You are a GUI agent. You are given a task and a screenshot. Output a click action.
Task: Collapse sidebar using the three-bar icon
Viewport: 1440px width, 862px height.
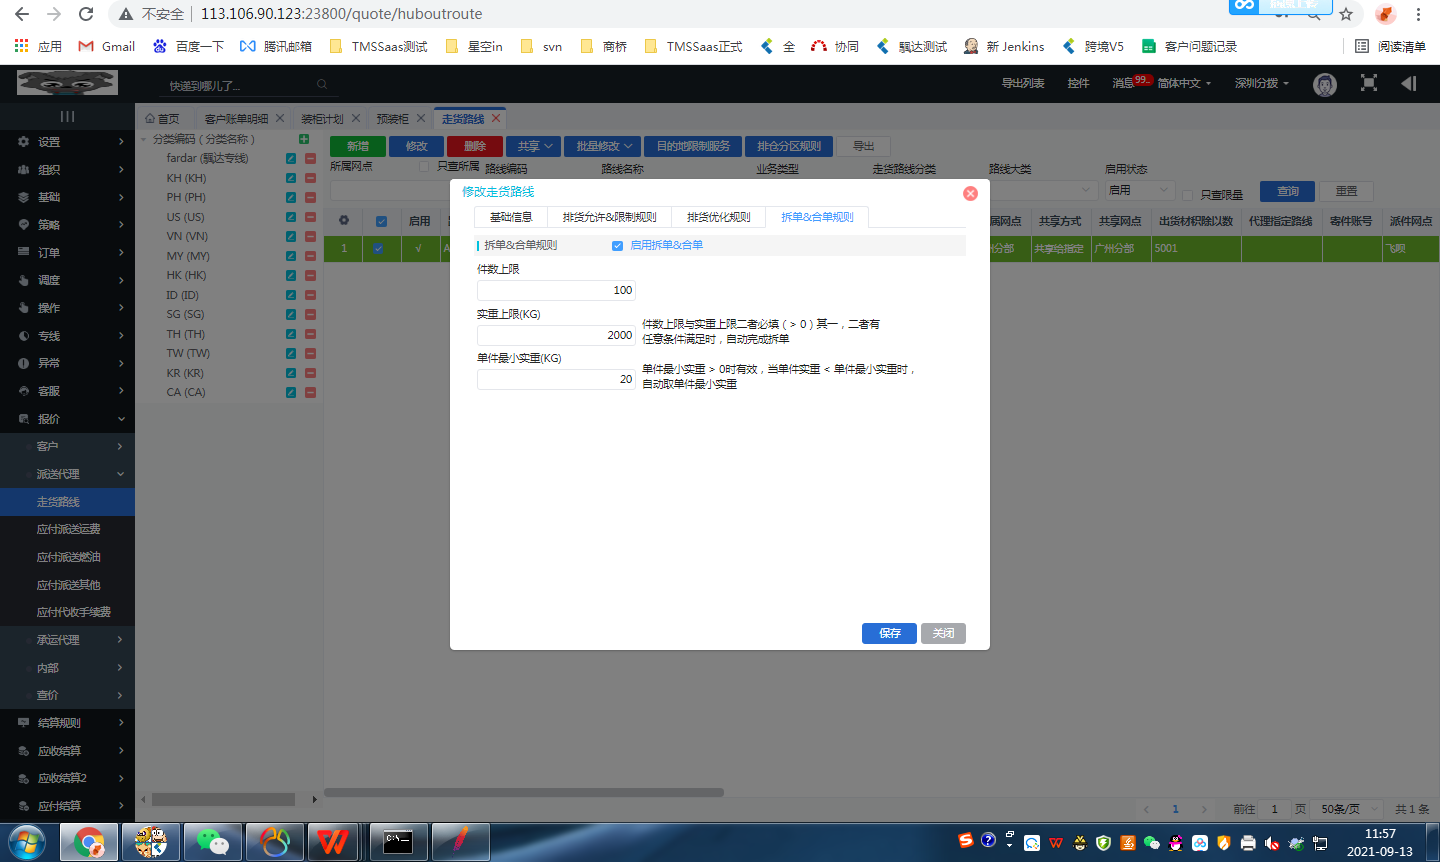click(67, 116)
